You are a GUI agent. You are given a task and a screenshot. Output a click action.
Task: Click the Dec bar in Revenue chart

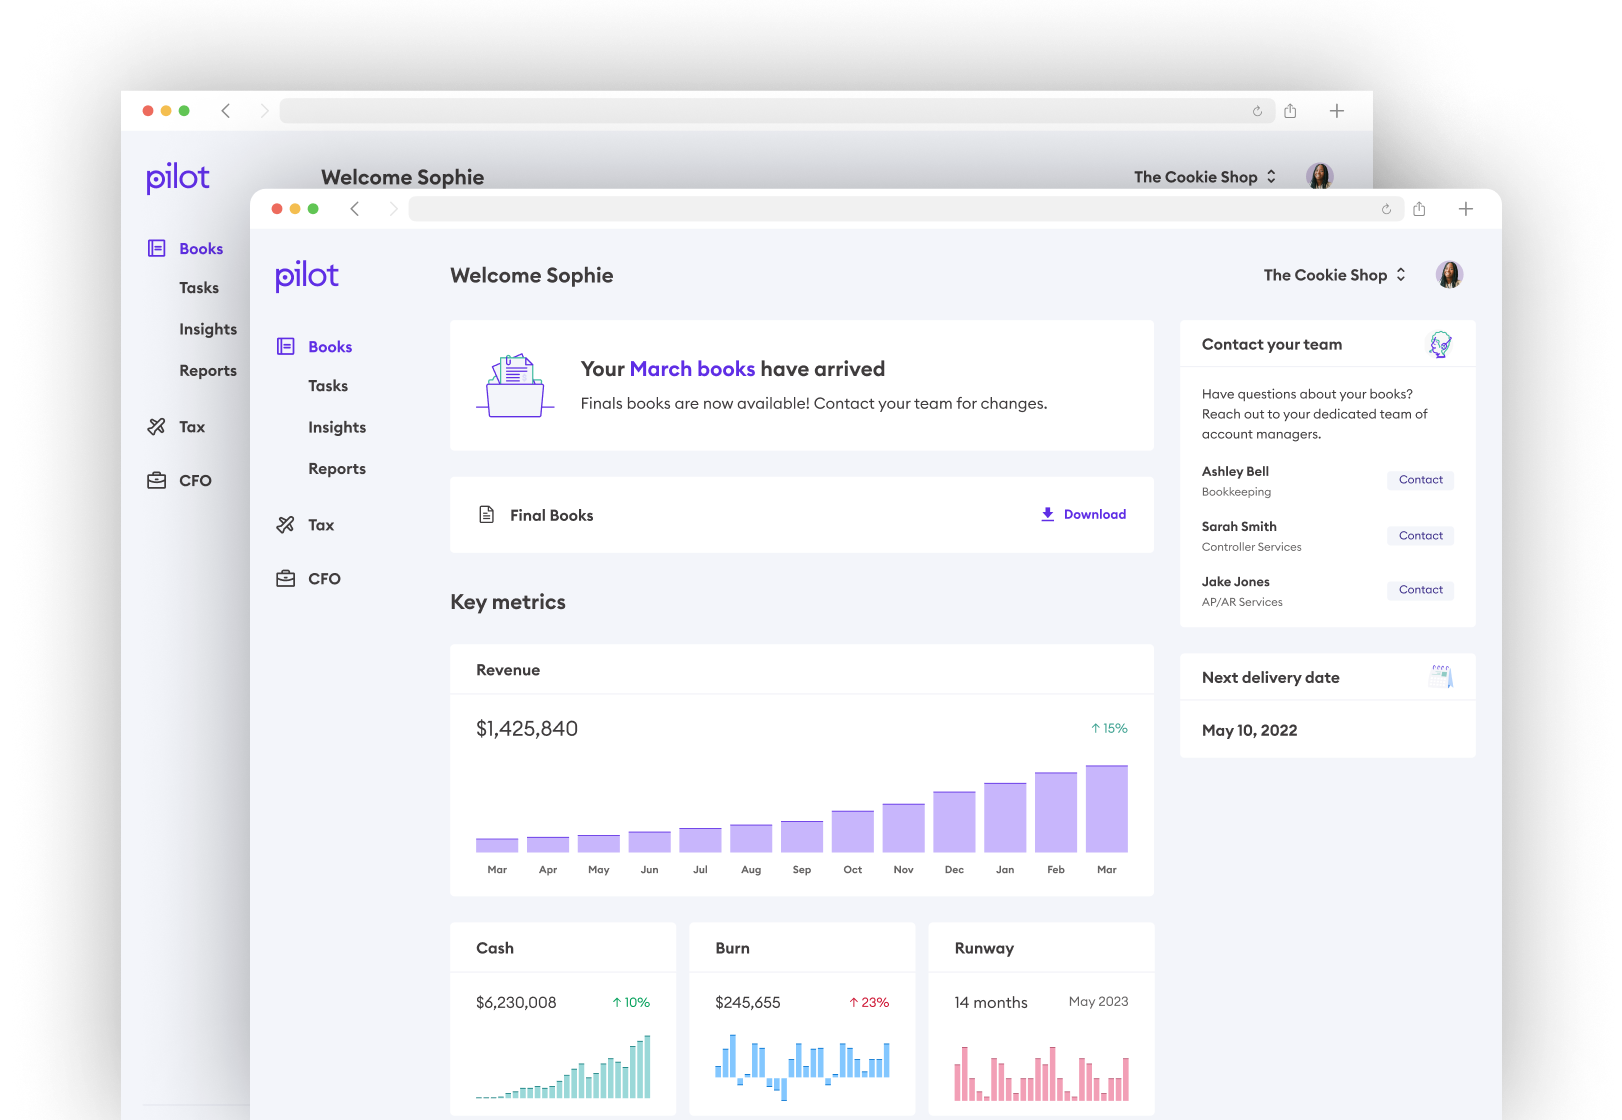954,822
